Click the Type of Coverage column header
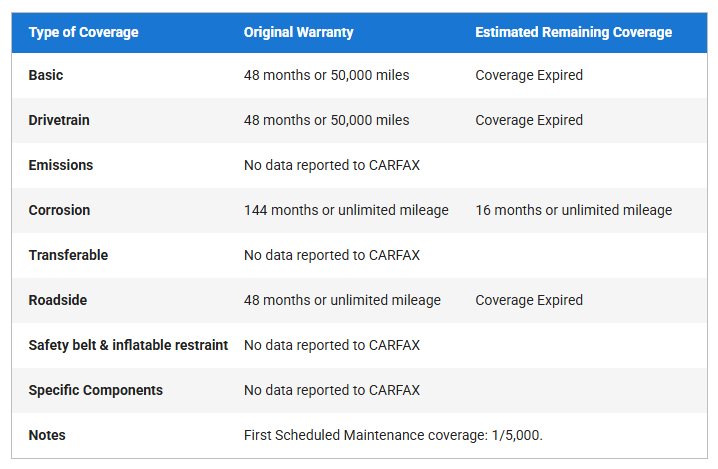This screenshot has width=718, height=469. click(x=84, y=32)
